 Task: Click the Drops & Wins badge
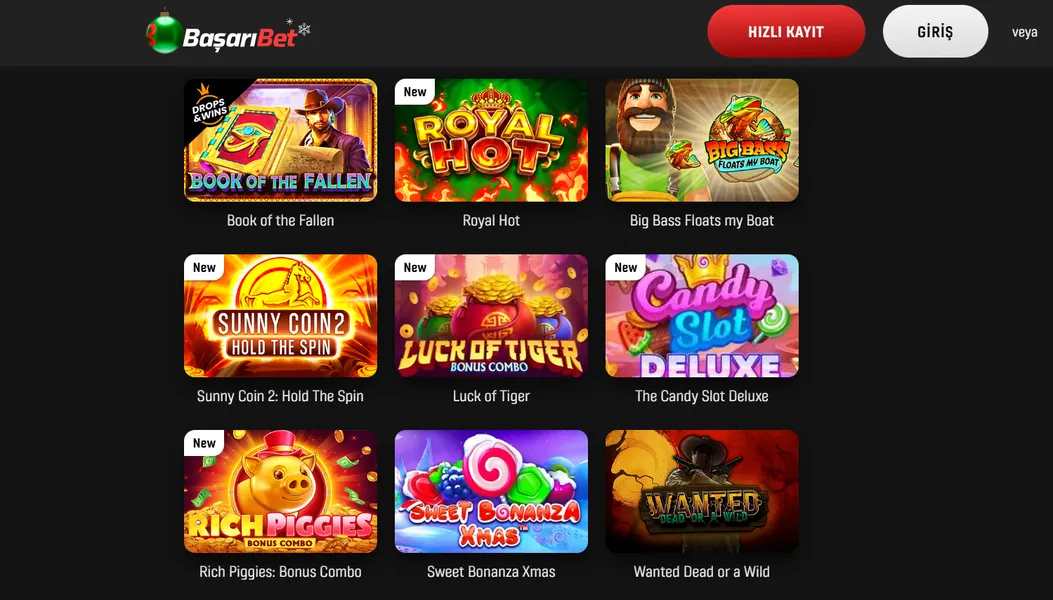208,105
